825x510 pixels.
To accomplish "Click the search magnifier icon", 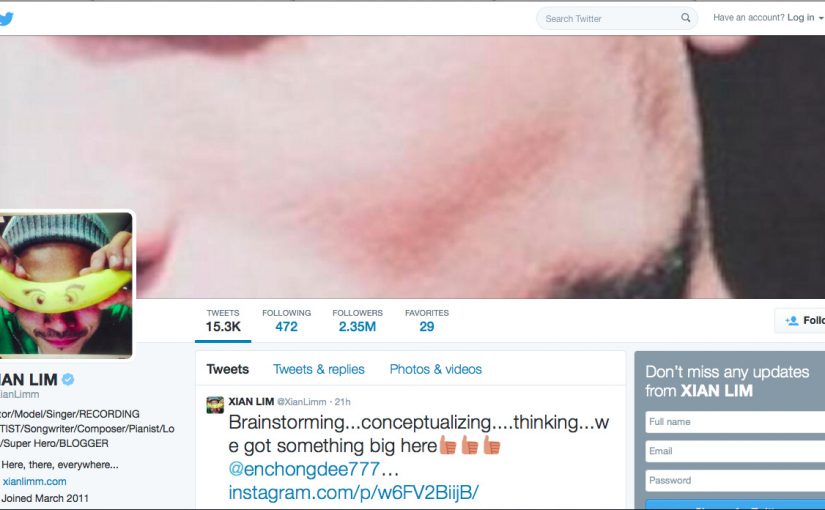I will pos(686,18).
